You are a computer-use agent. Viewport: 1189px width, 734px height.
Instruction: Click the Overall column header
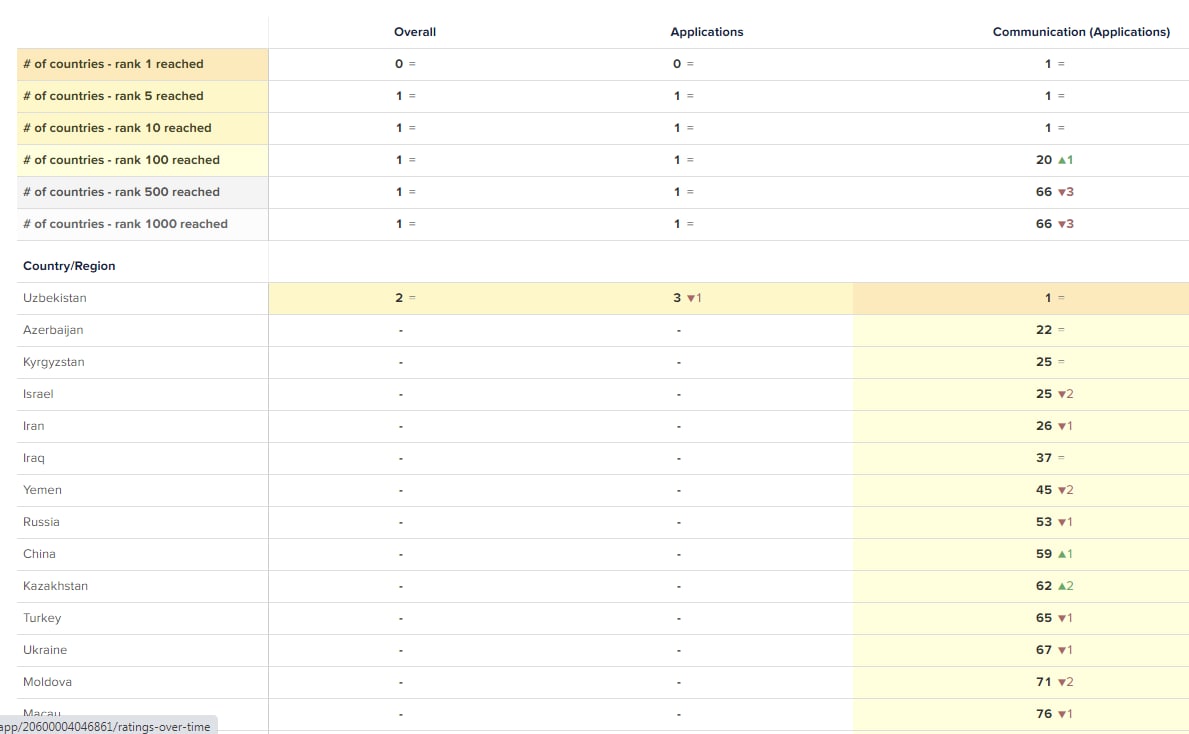[415, 32]
